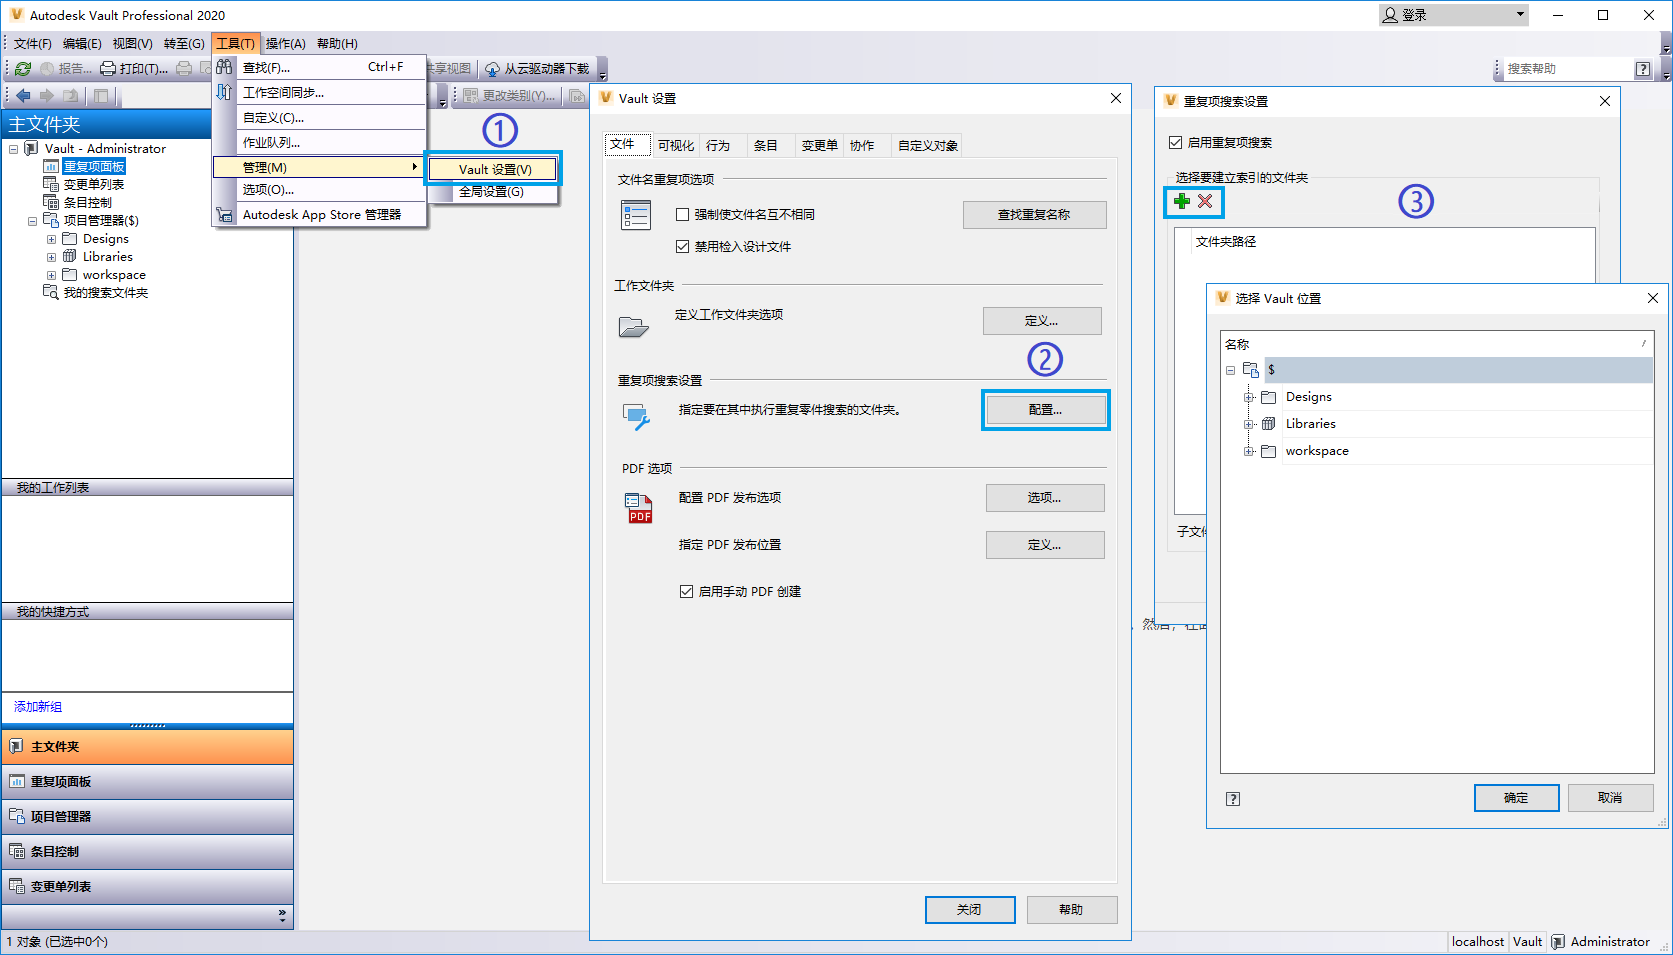Image resolution: width=1673 pixels, height=955 pixels.
Task: Choose 选项(O) from the Tools menu
Action: pos(320,189)
